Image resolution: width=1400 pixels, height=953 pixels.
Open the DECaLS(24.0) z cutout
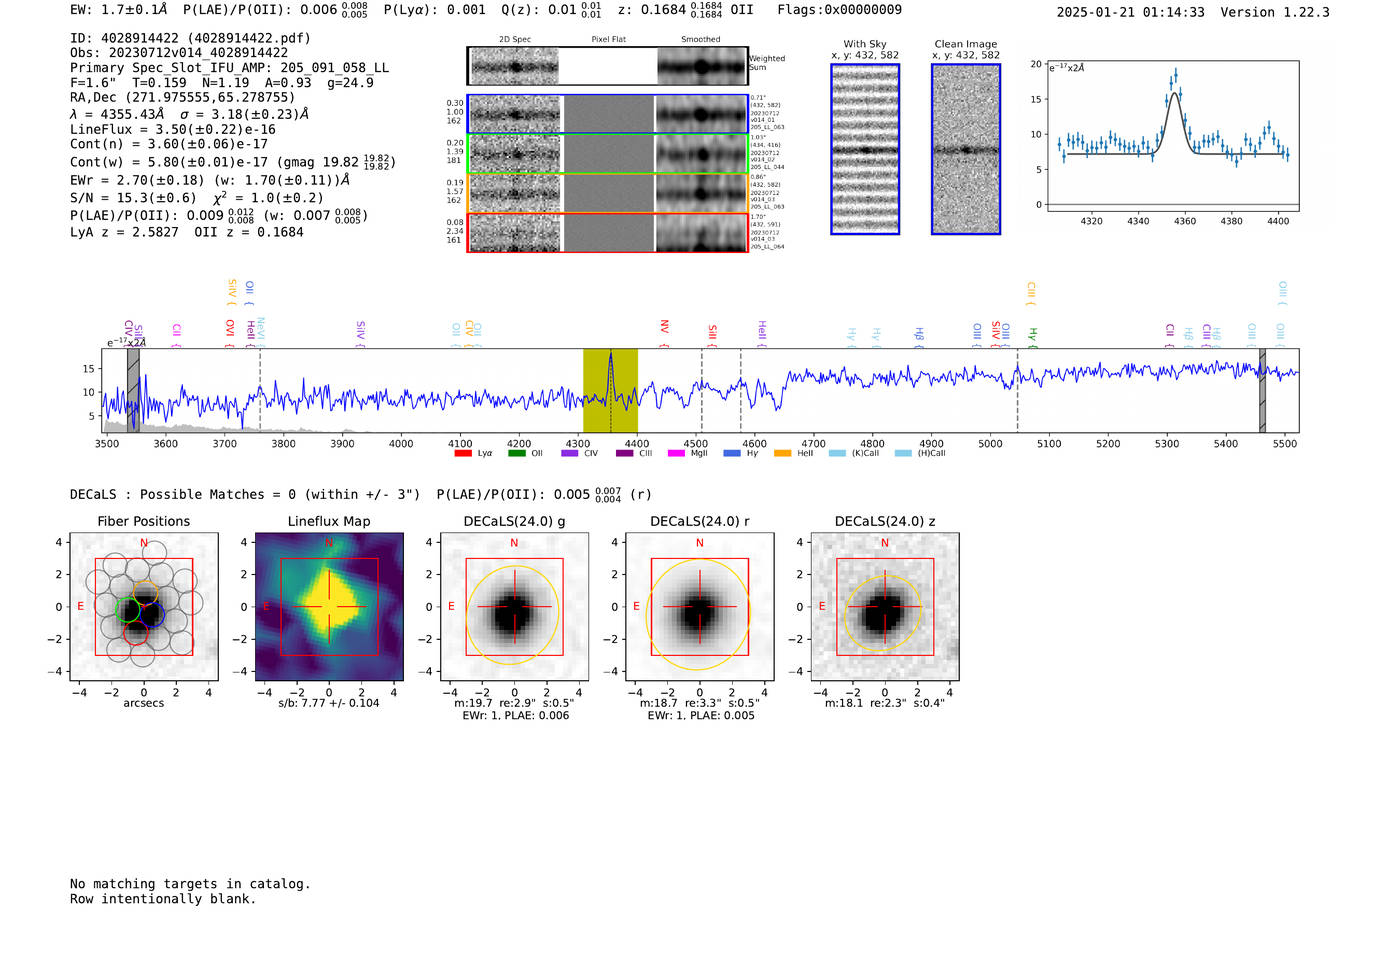pos(885,607)
